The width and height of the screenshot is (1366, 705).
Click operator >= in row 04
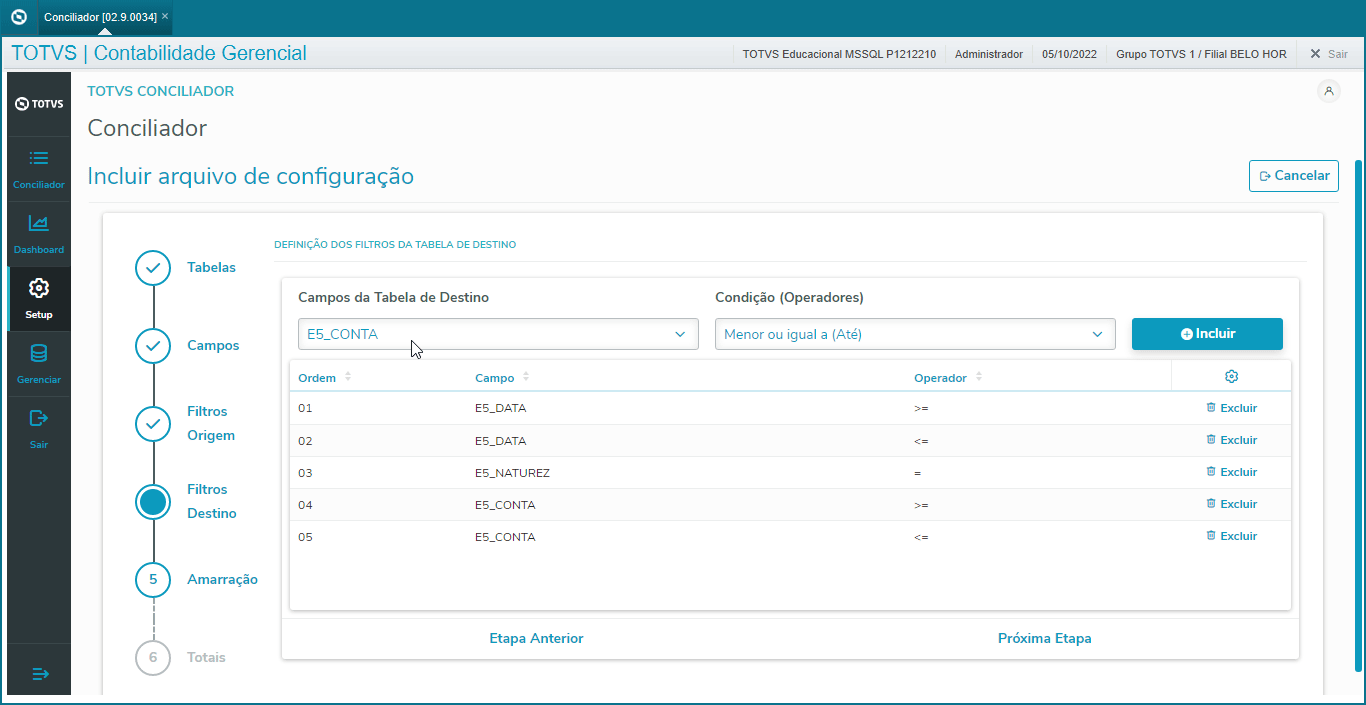[921, 505]
